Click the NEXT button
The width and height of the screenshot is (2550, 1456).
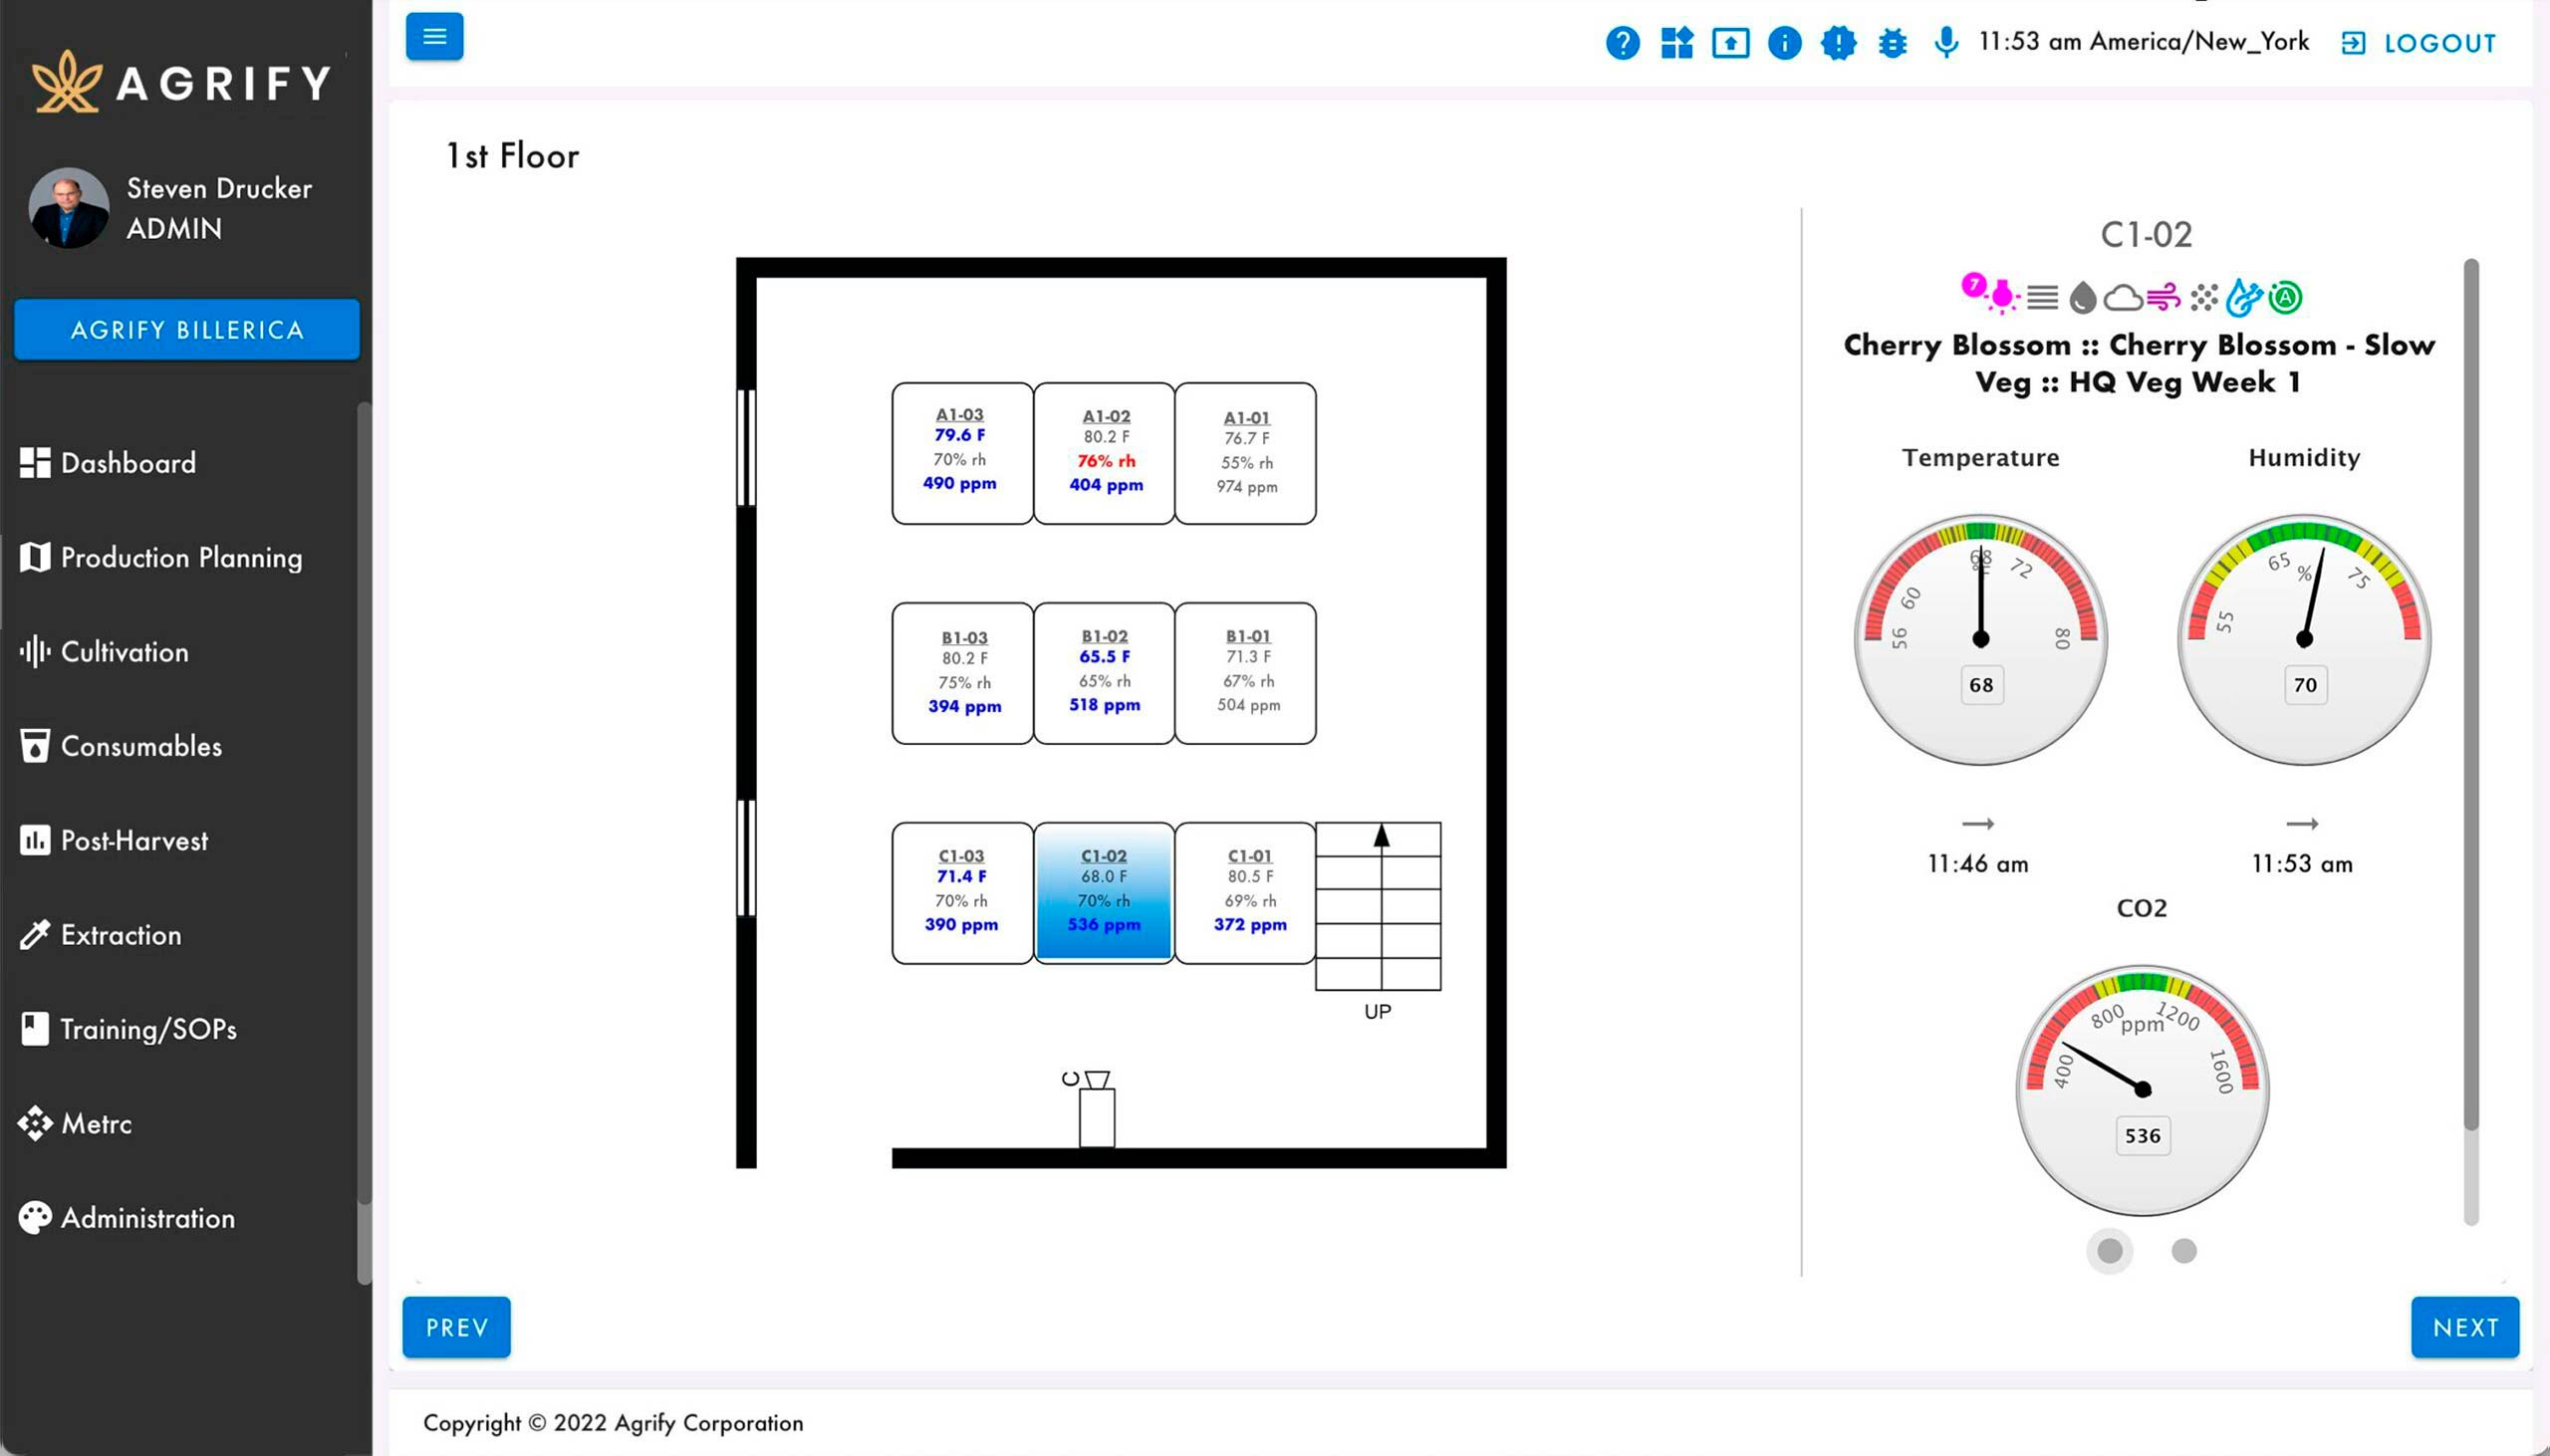pos(2465,1327)
